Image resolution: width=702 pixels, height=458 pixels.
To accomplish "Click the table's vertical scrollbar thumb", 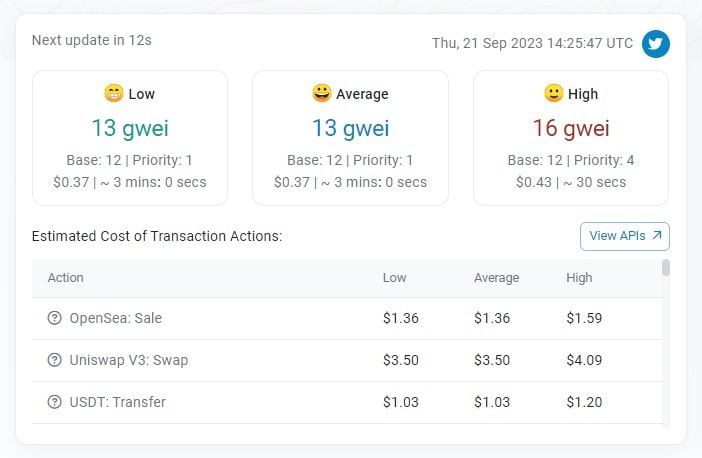I will click(x=666, y=267).
